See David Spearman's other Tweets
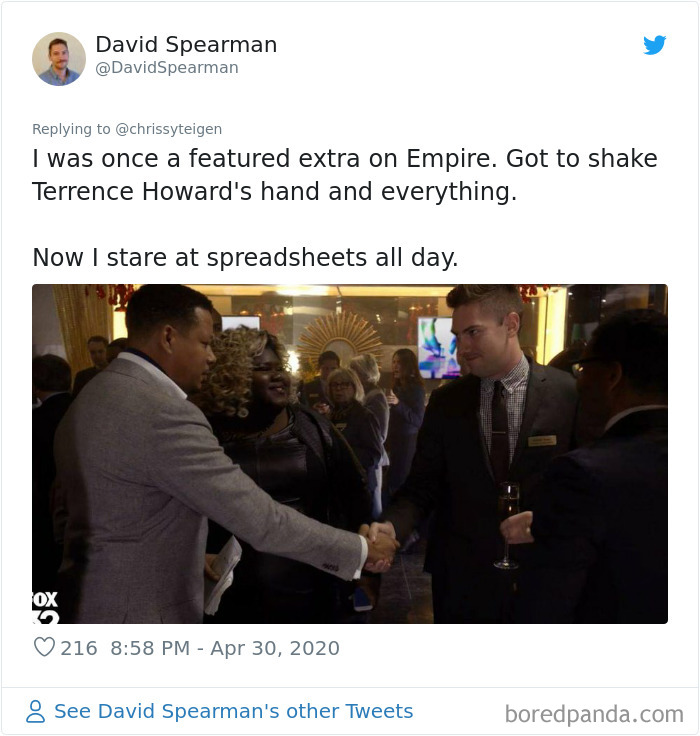The width and height of the screenshot is (700, 736). [x=233, y=711]
